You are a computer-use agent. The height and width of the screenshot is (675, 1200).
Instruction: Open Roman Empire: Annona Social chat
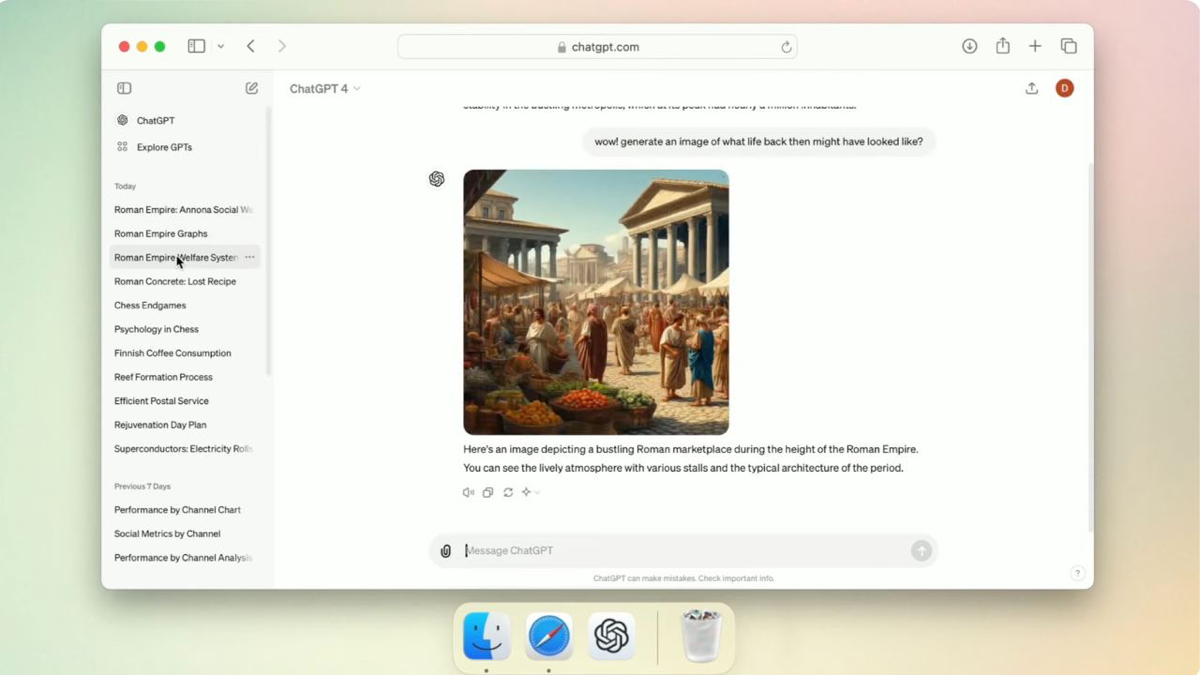click(184, 210)
